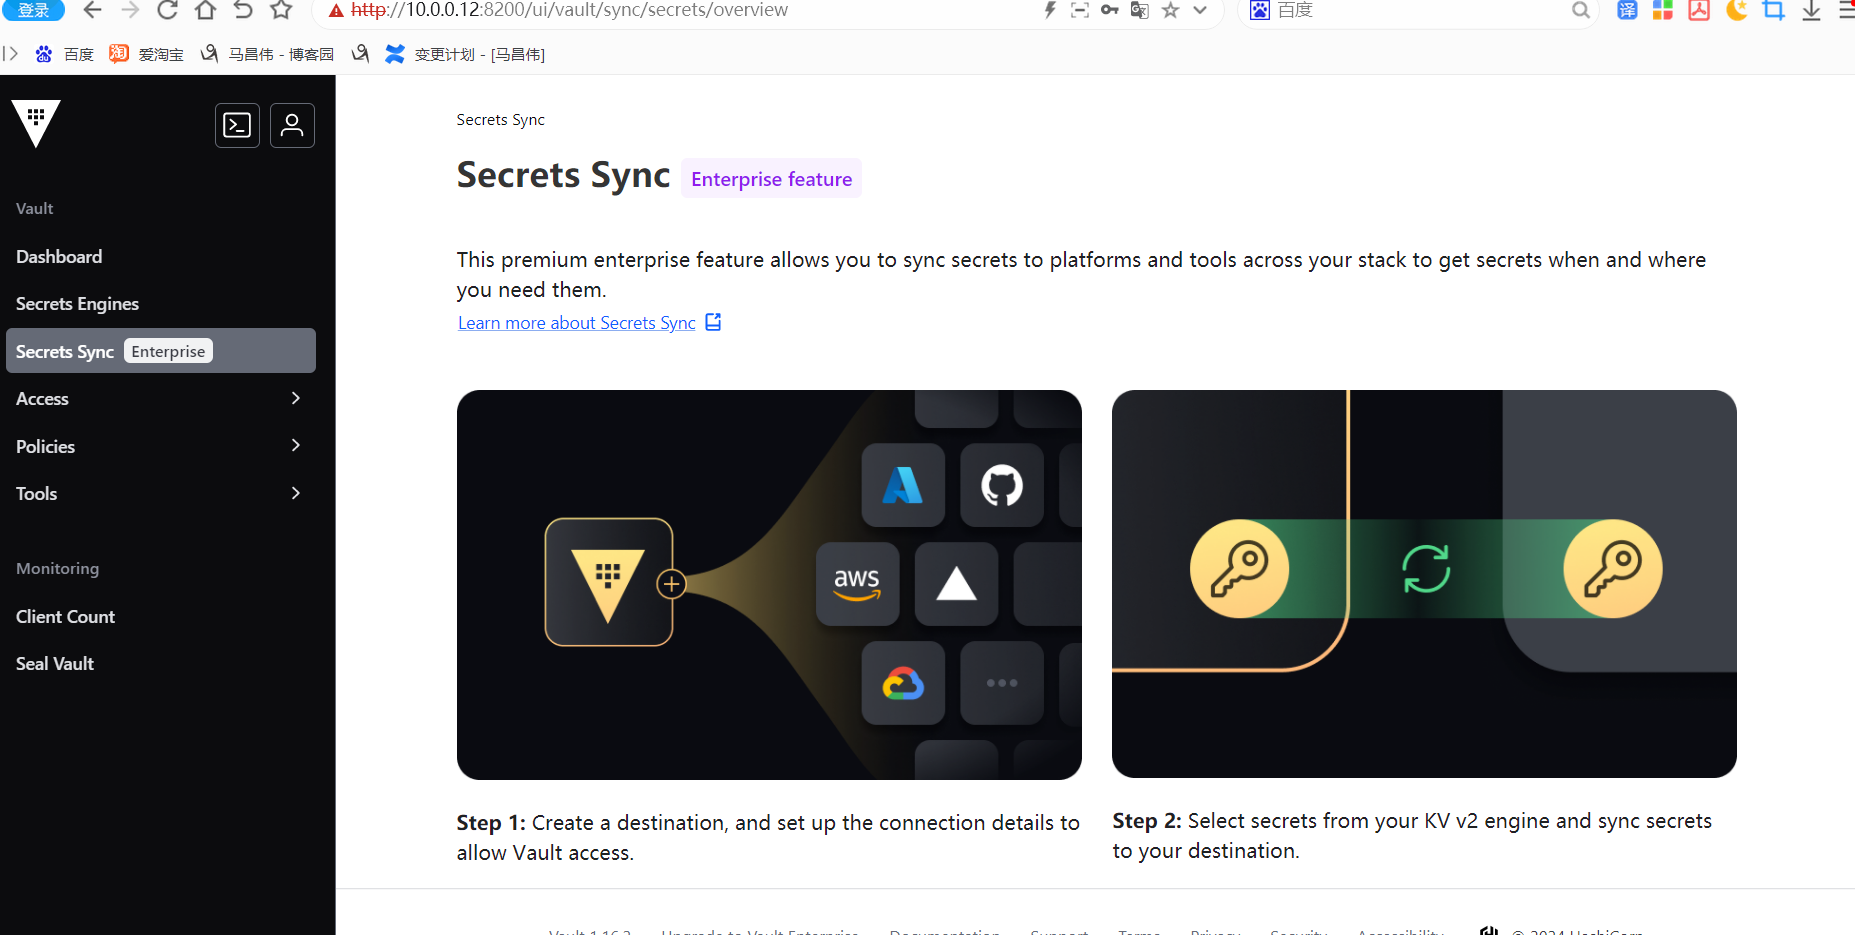
Task: Select Secrets Sync in the sidebar
Action: point(161,351)
